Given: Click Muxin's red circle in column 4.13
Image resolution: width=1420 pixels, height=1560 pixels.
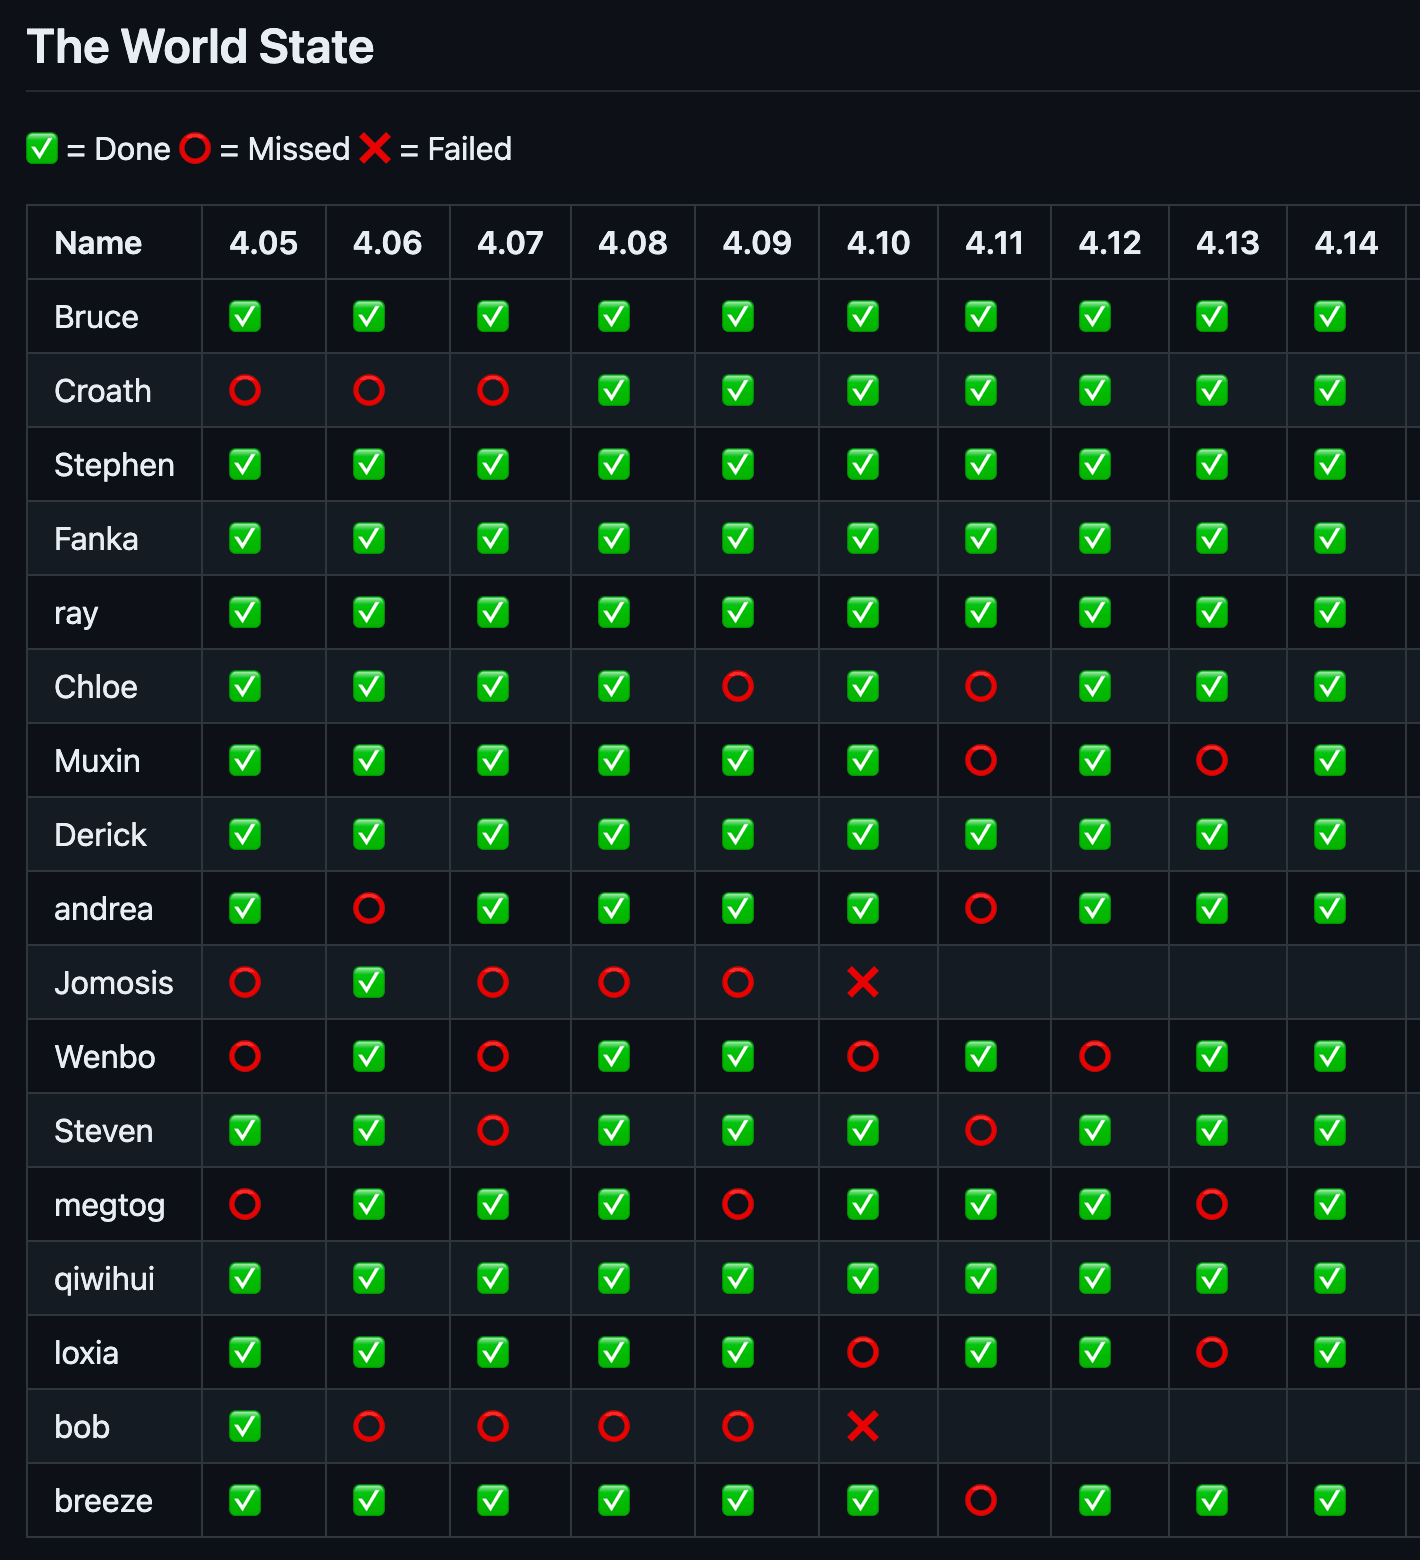Looking at the screenshot, I should pos(1212,761).
